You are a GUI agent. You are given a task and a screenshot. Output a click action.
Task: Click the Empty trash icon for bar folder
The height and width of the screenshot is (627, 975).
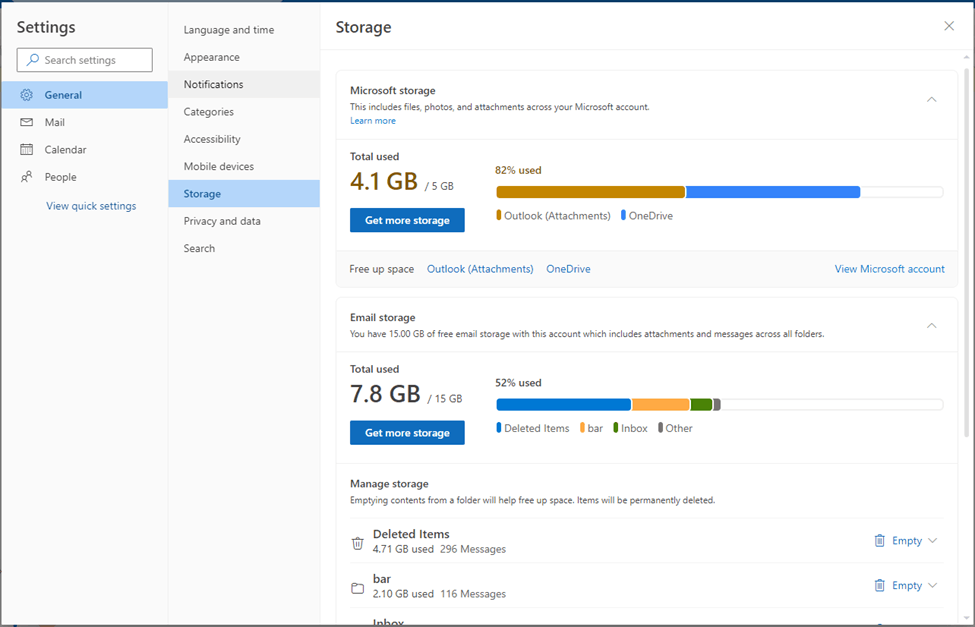(x=879, y=585)
